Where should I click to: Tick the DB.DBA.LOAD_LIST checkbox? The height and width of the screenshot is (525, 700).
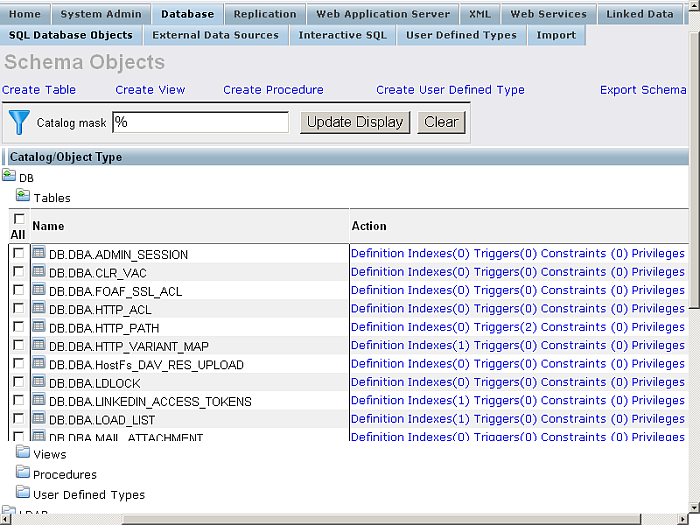19,418
